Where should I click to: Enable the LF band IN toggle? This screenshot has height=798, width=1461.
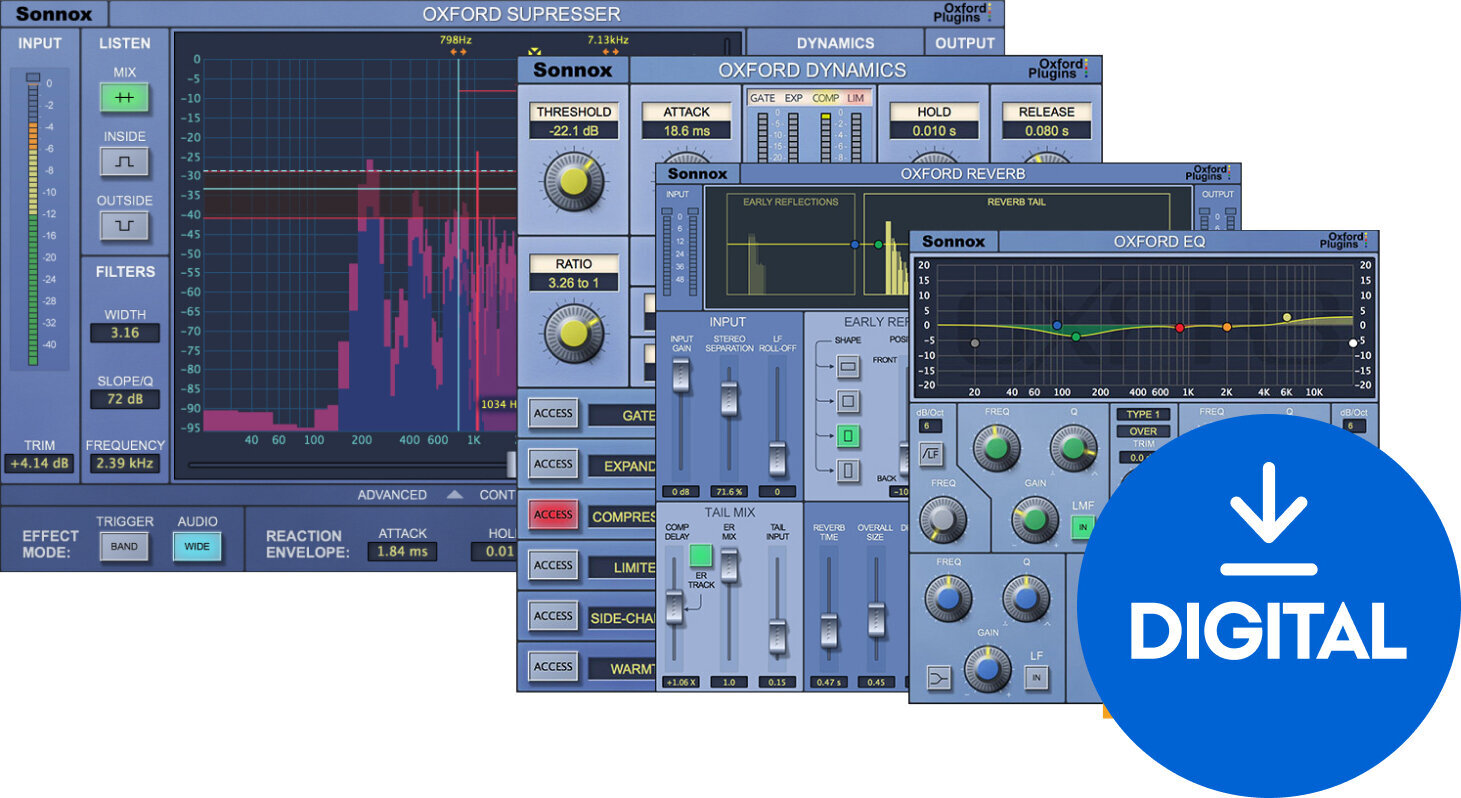point(1037,676)
